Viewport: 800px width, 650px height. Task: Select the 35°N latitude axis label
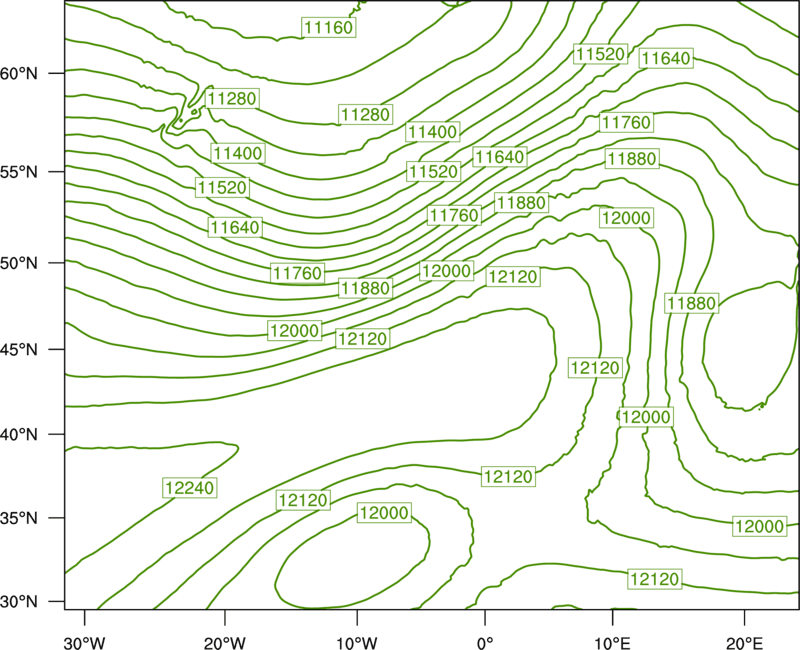(x=19, y=518)
